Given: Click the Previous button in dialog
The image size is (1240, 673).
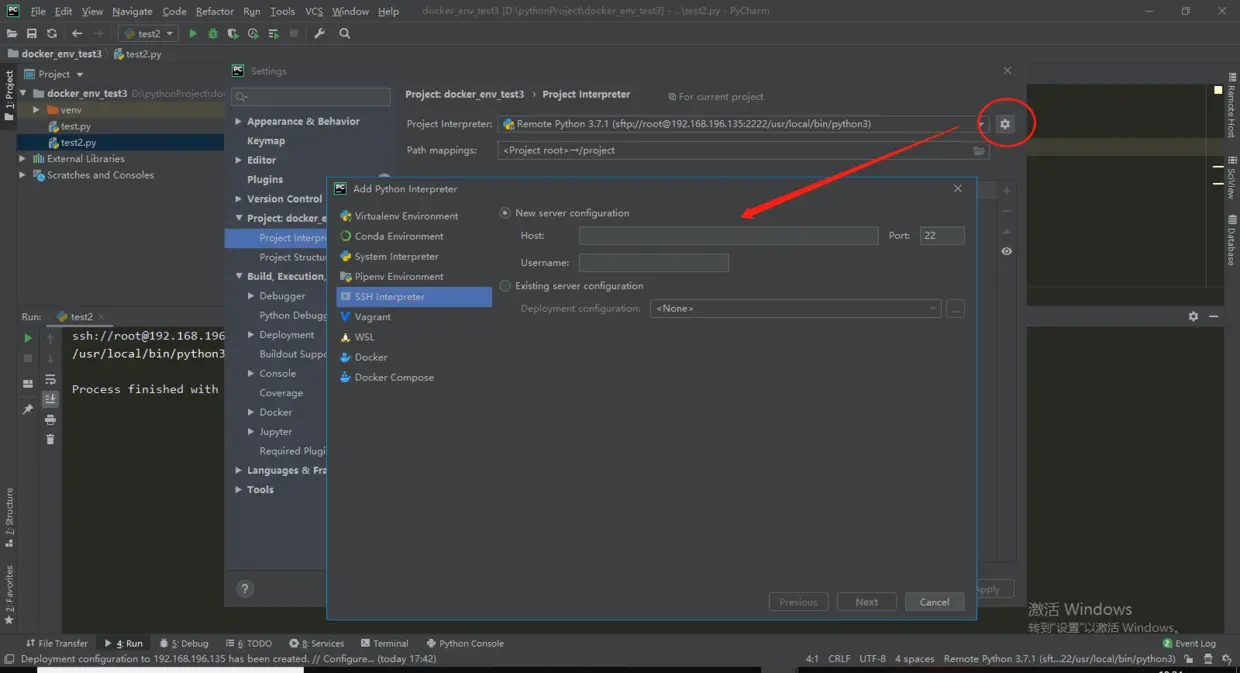Looking at the screenshot, I should pos(798,602).
